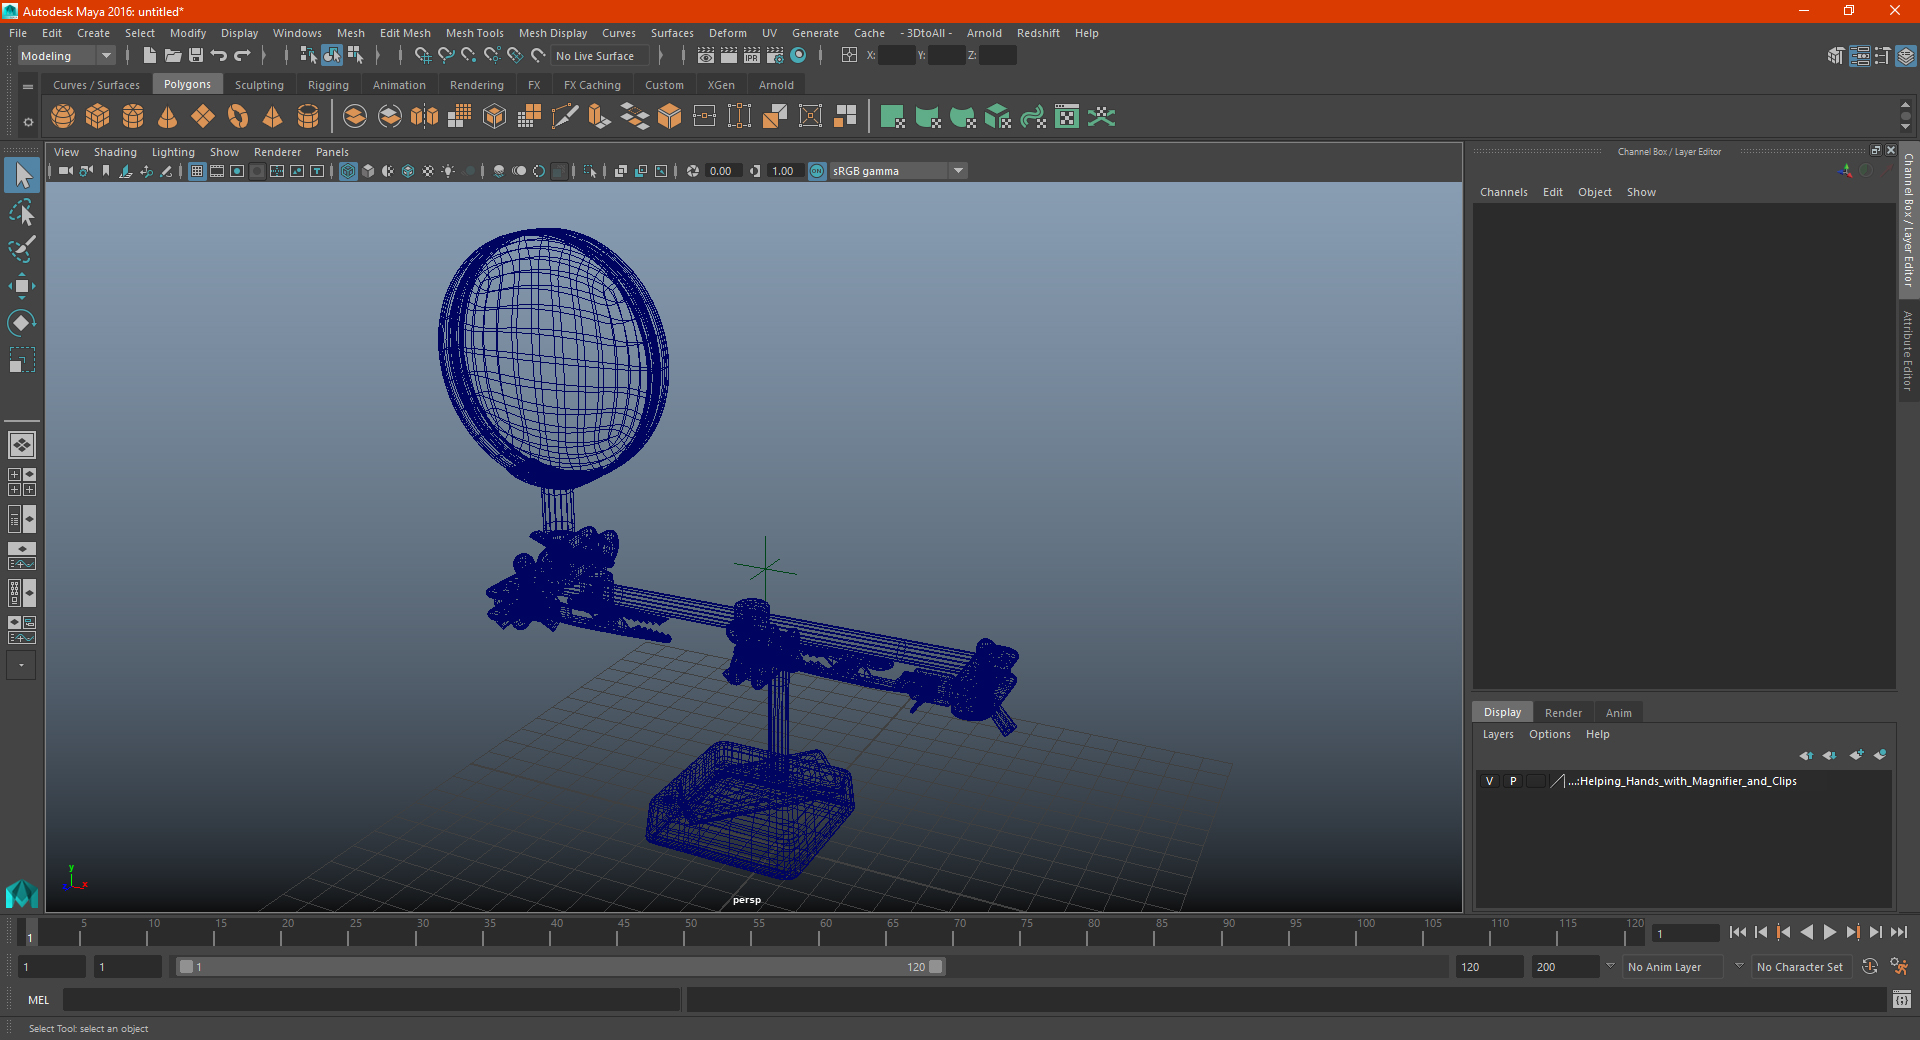Create a polygon pipe from the shelf

coord(308,117)
